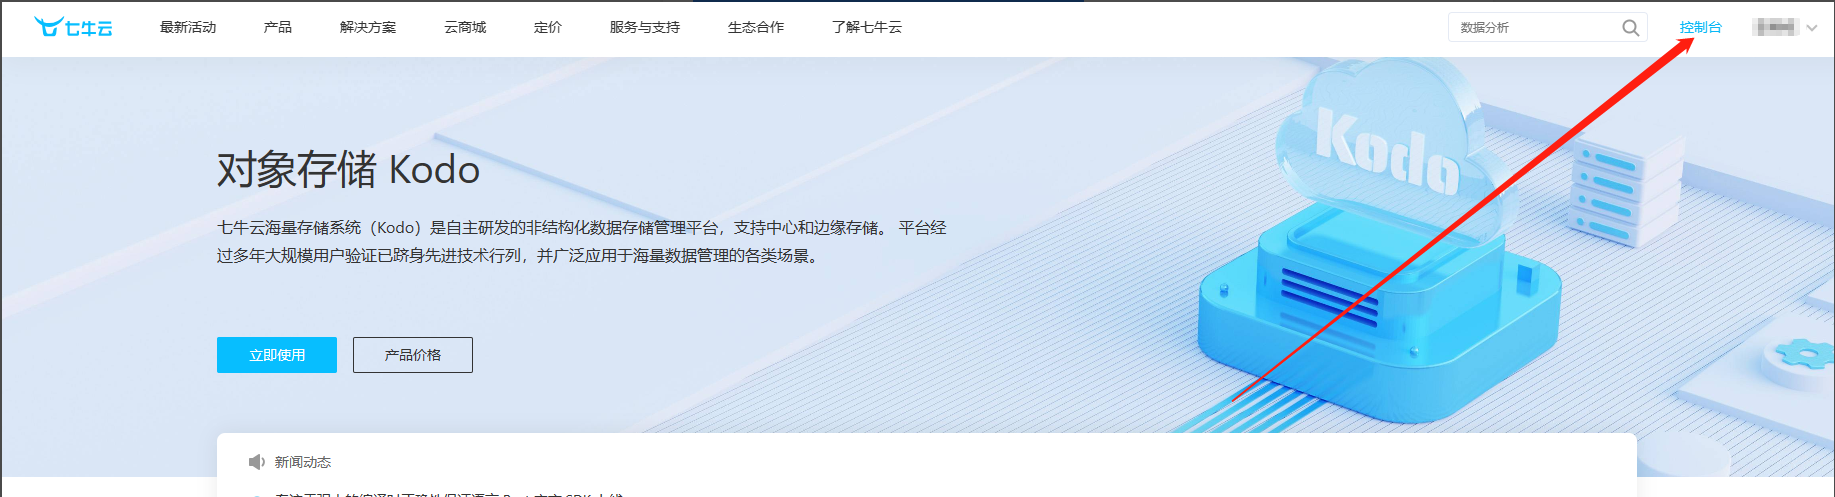Open the 生态合作 menu
The width and height of the screenshot is (1835, 497).
[756, 27]
